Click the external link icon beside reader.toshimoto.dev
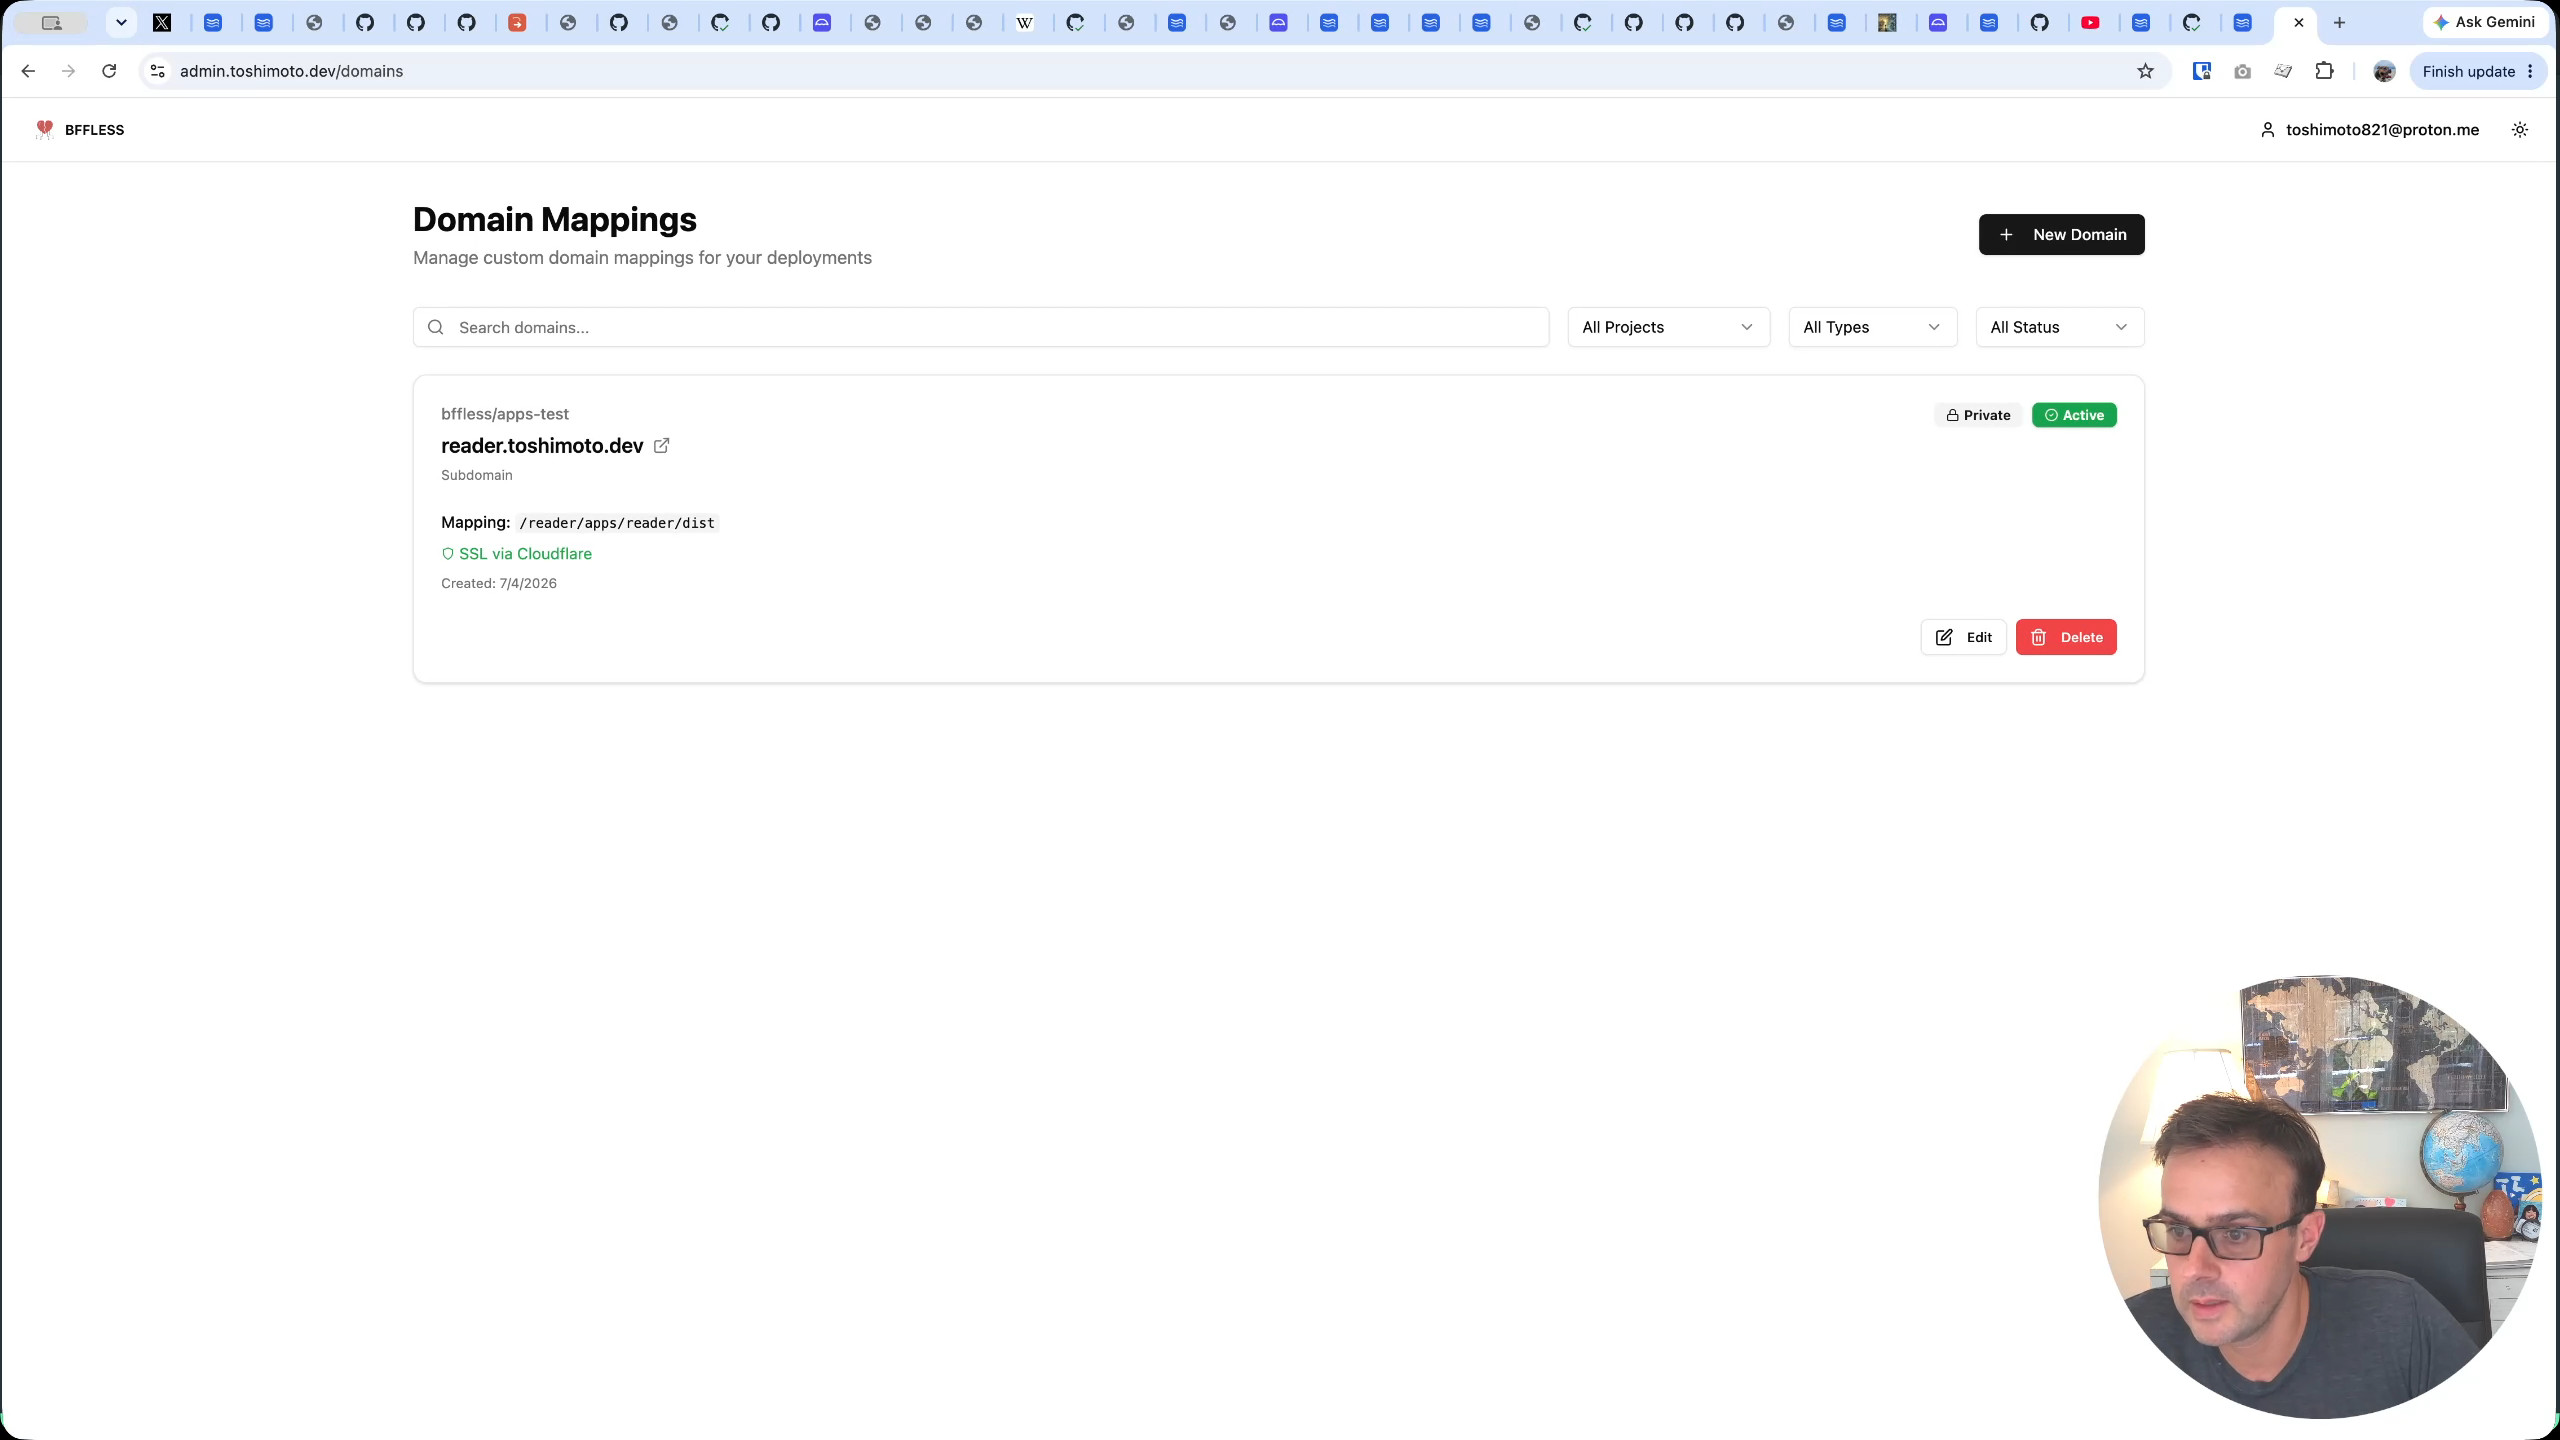 (x=661, y=446)
